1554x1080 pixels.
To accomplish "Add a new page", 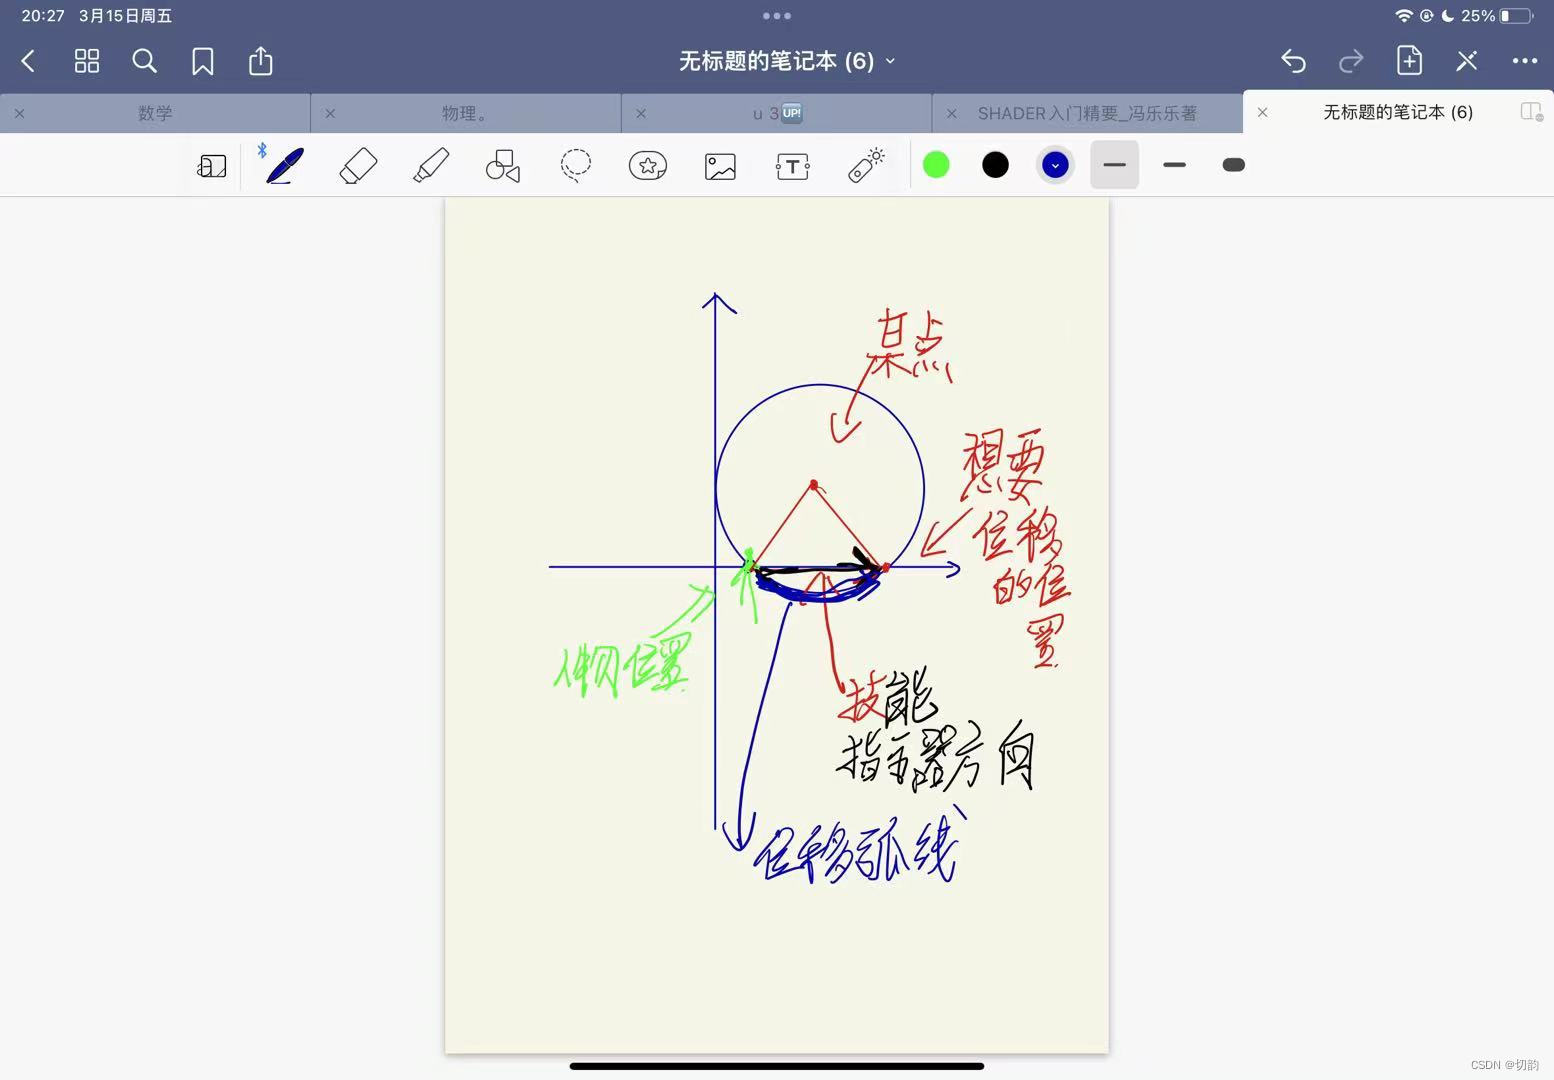I will coord(1409,60).
